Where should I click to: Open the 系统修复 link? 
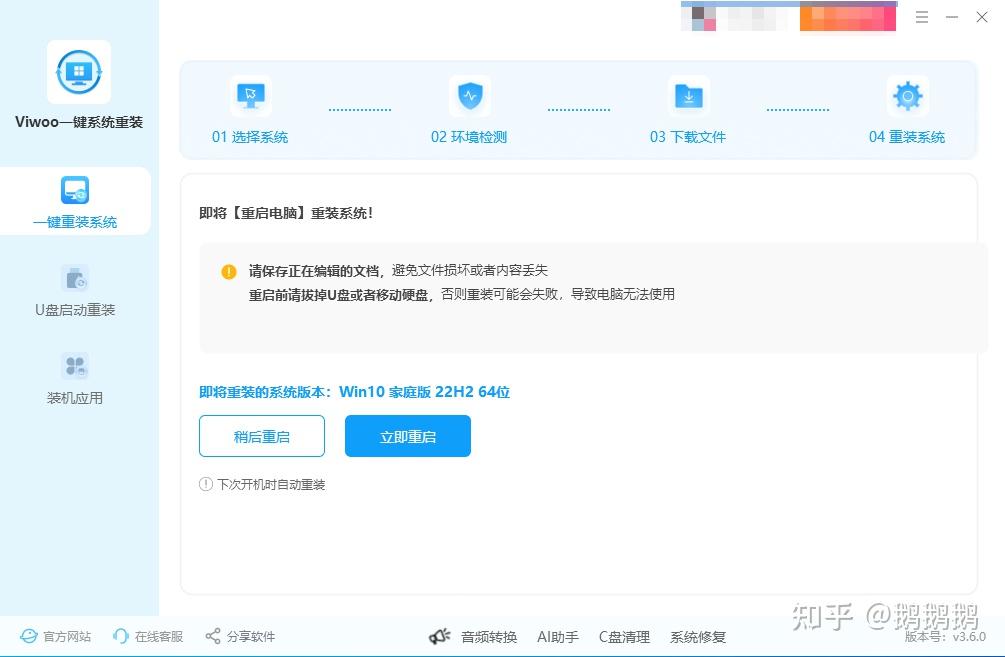[698, 637]
